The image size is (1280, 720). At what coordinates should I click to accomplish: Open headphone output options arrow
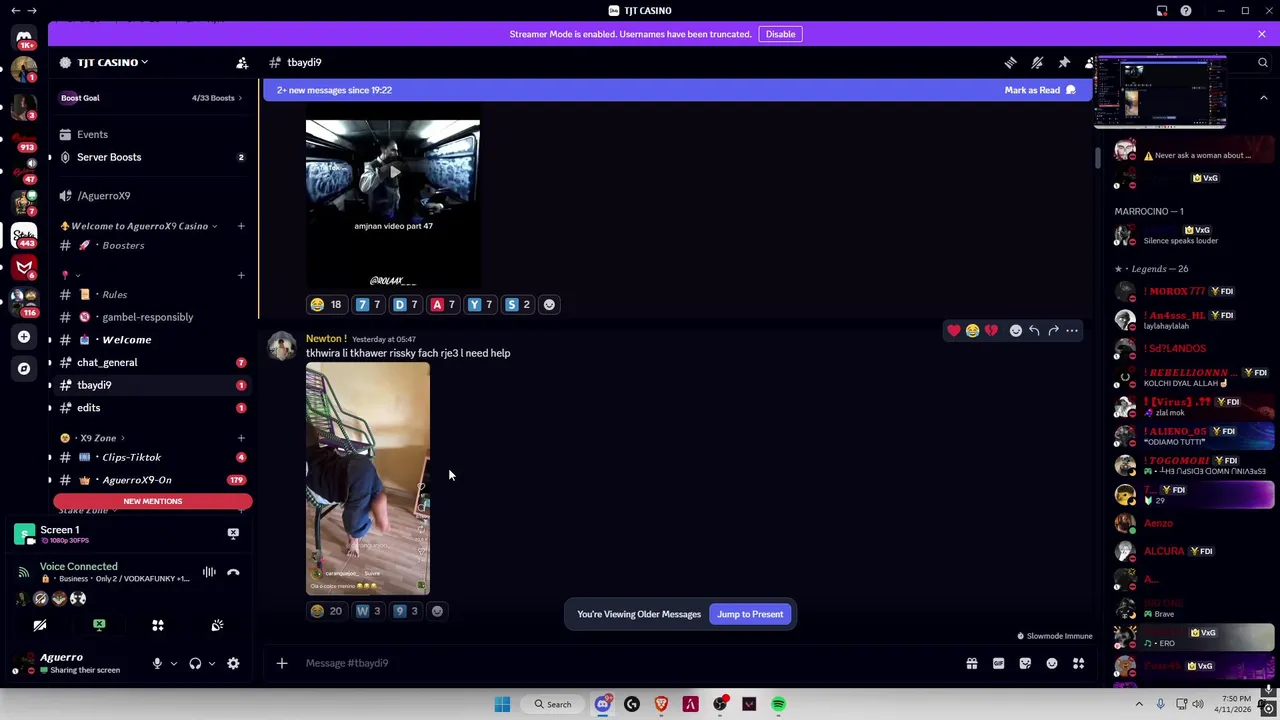(x=211, y=663)
